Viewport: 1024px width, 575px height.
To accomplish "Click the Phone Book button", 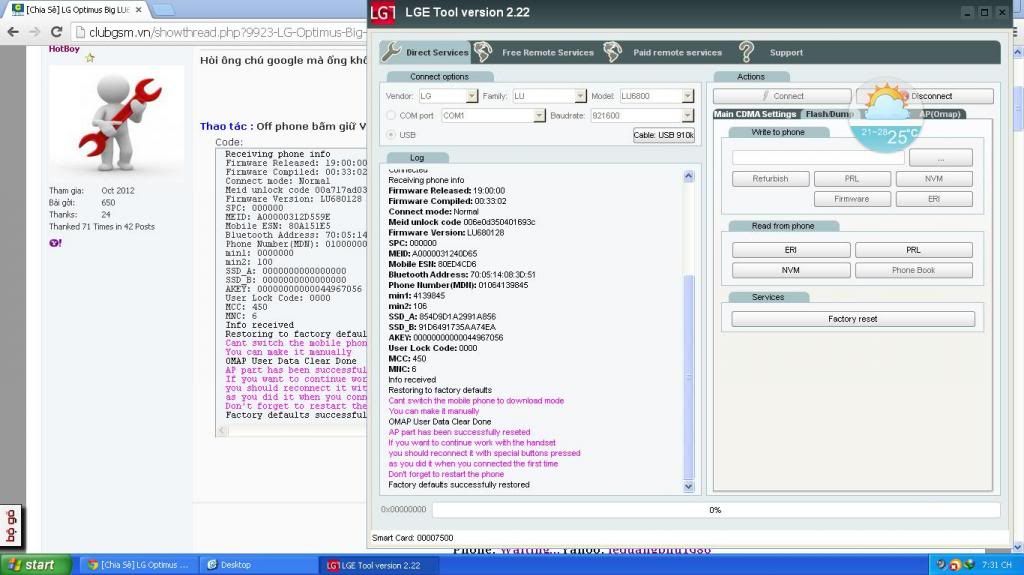I will point(914,271).
